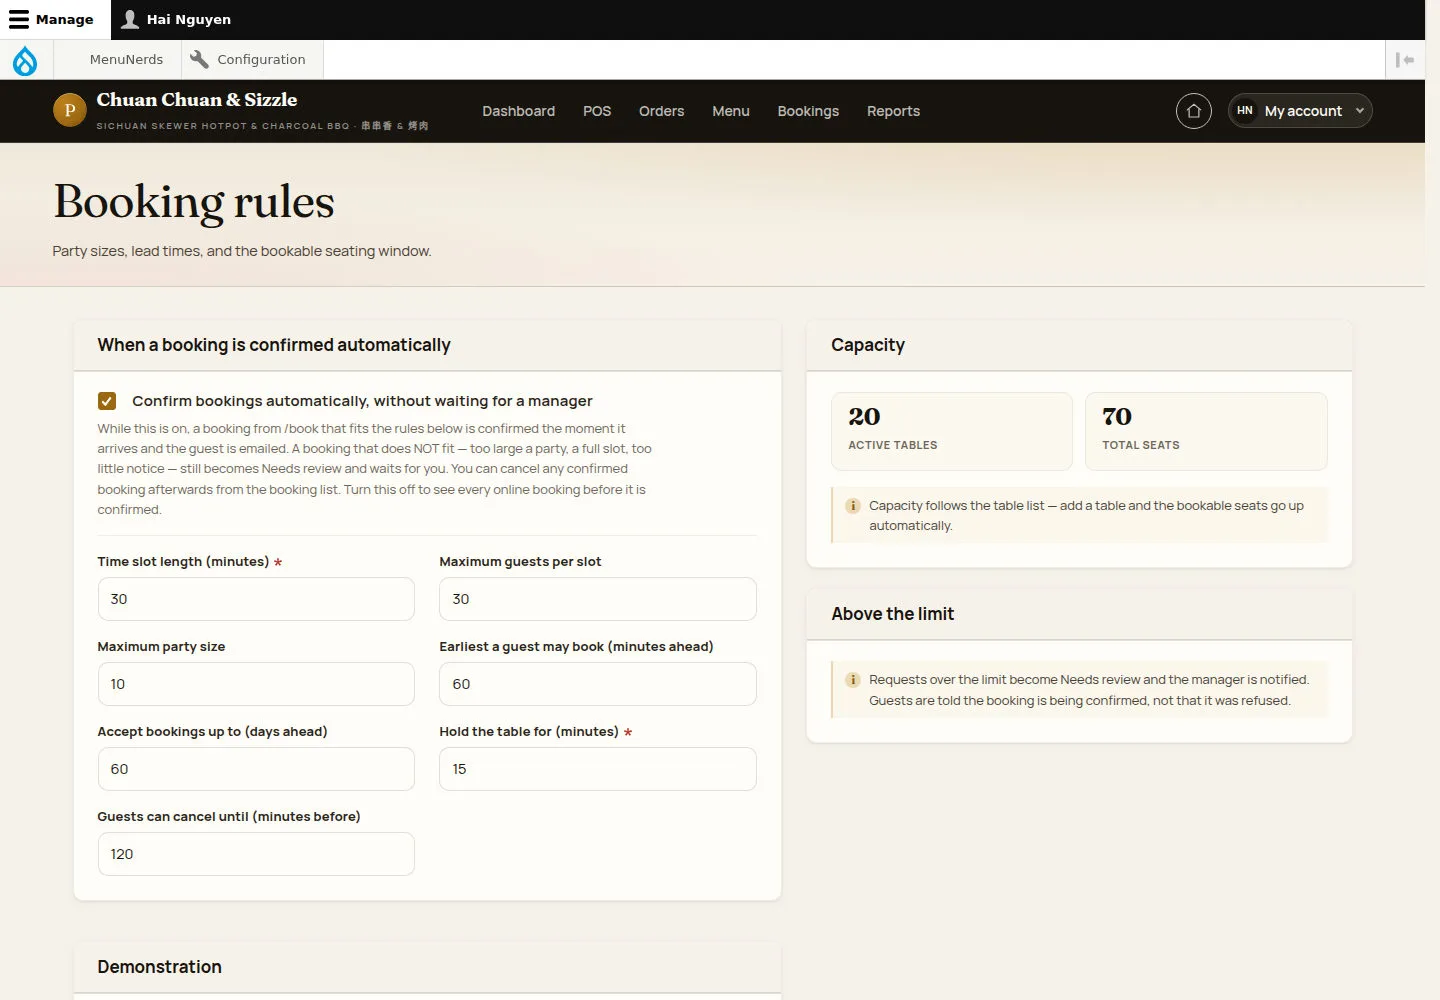Click the HN avatar badge
The height and width of the screenshot is (1000, 1440).
pyautogui.click(x=1245, y=111)
